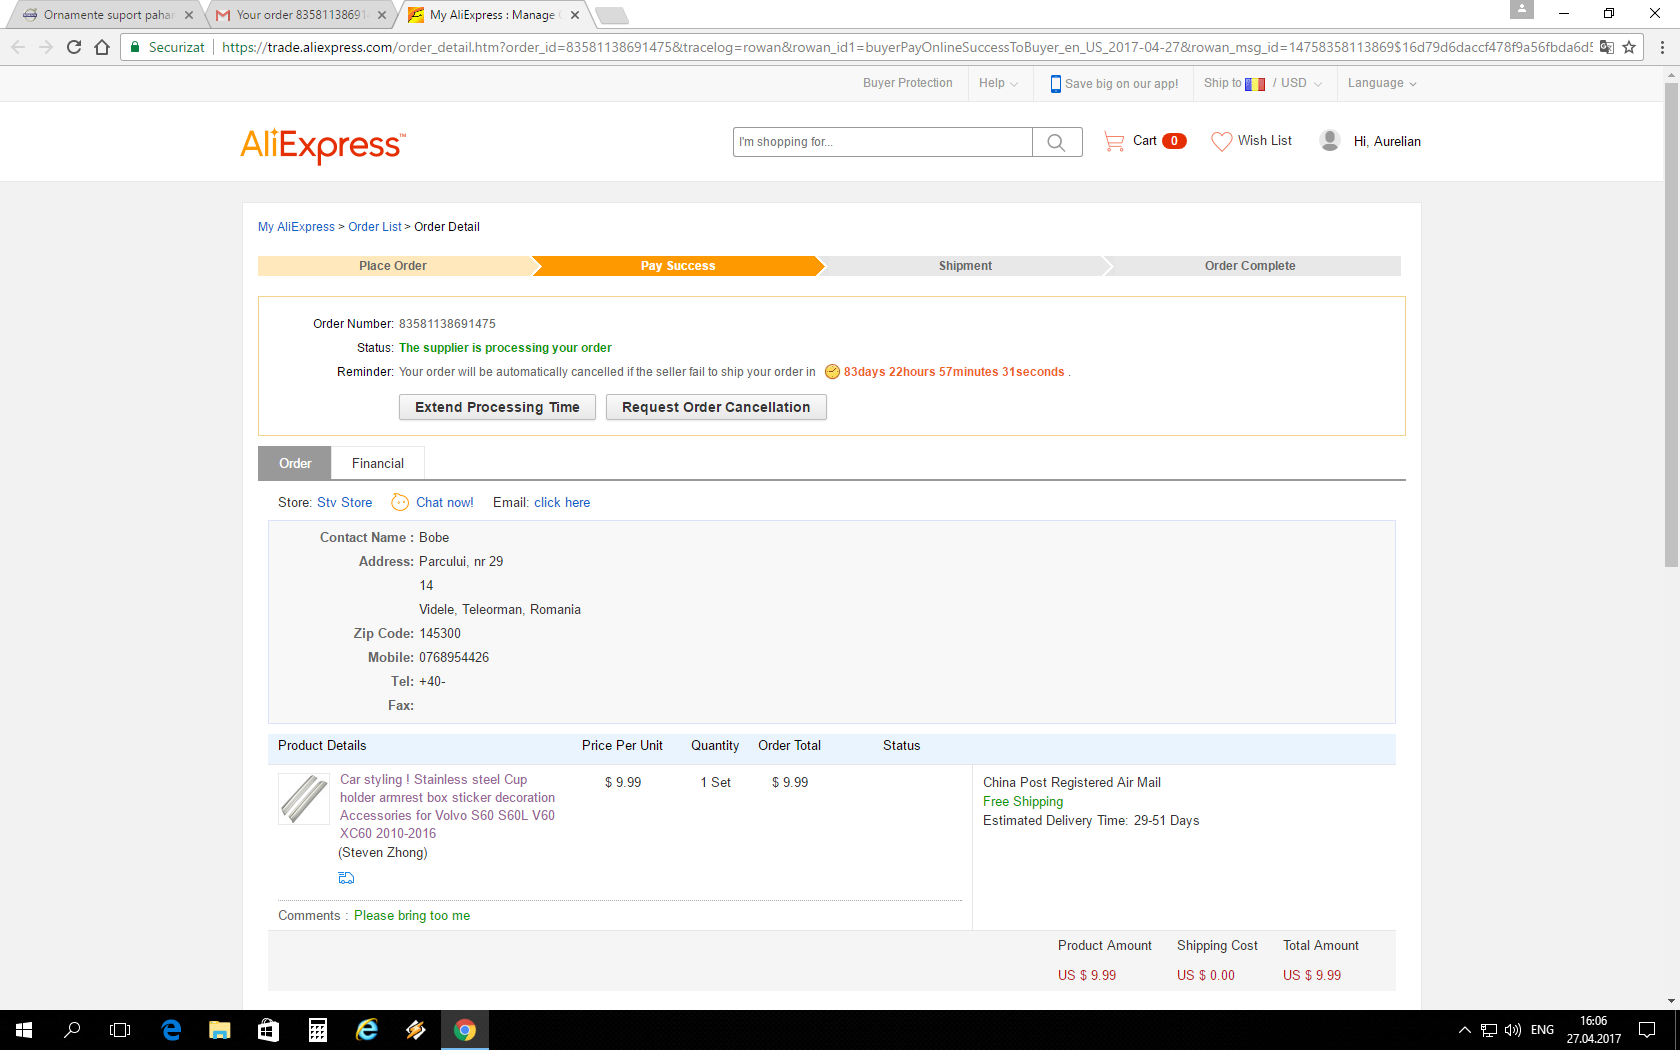This screenshot has width=1680, height=1050.
Task: Click the translate page icon in address bar
Action: [x=1607, y=47]
